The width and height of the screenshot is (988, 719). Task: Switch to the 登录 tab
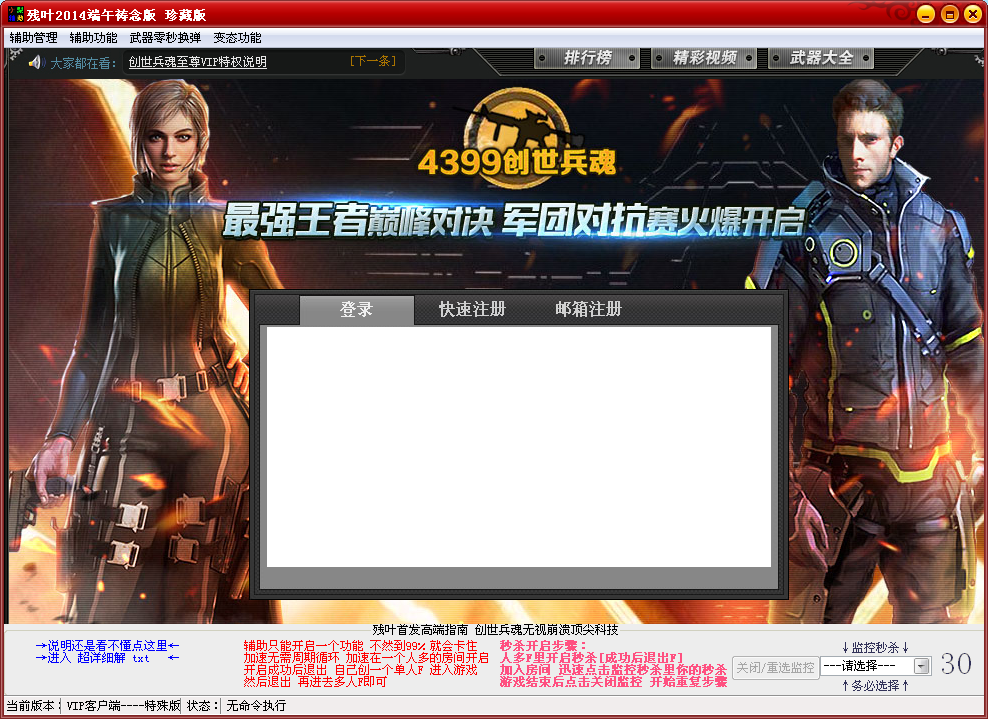tap(357, 309)
